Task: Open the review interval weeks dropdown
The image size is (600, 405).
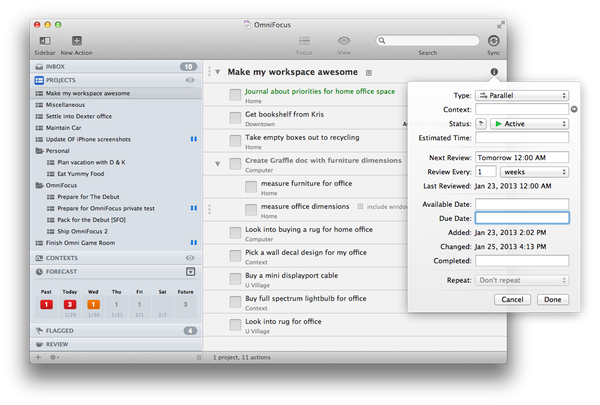Action: tap(534, 172)
